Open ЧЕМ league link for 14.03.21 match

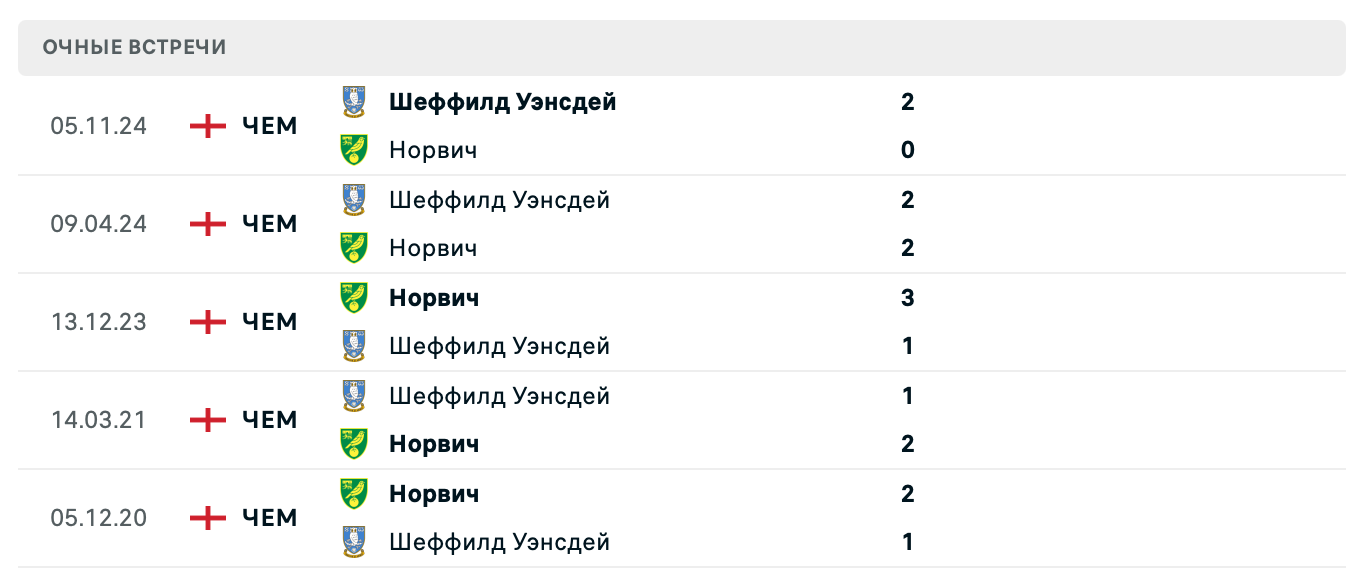(270, 420)
